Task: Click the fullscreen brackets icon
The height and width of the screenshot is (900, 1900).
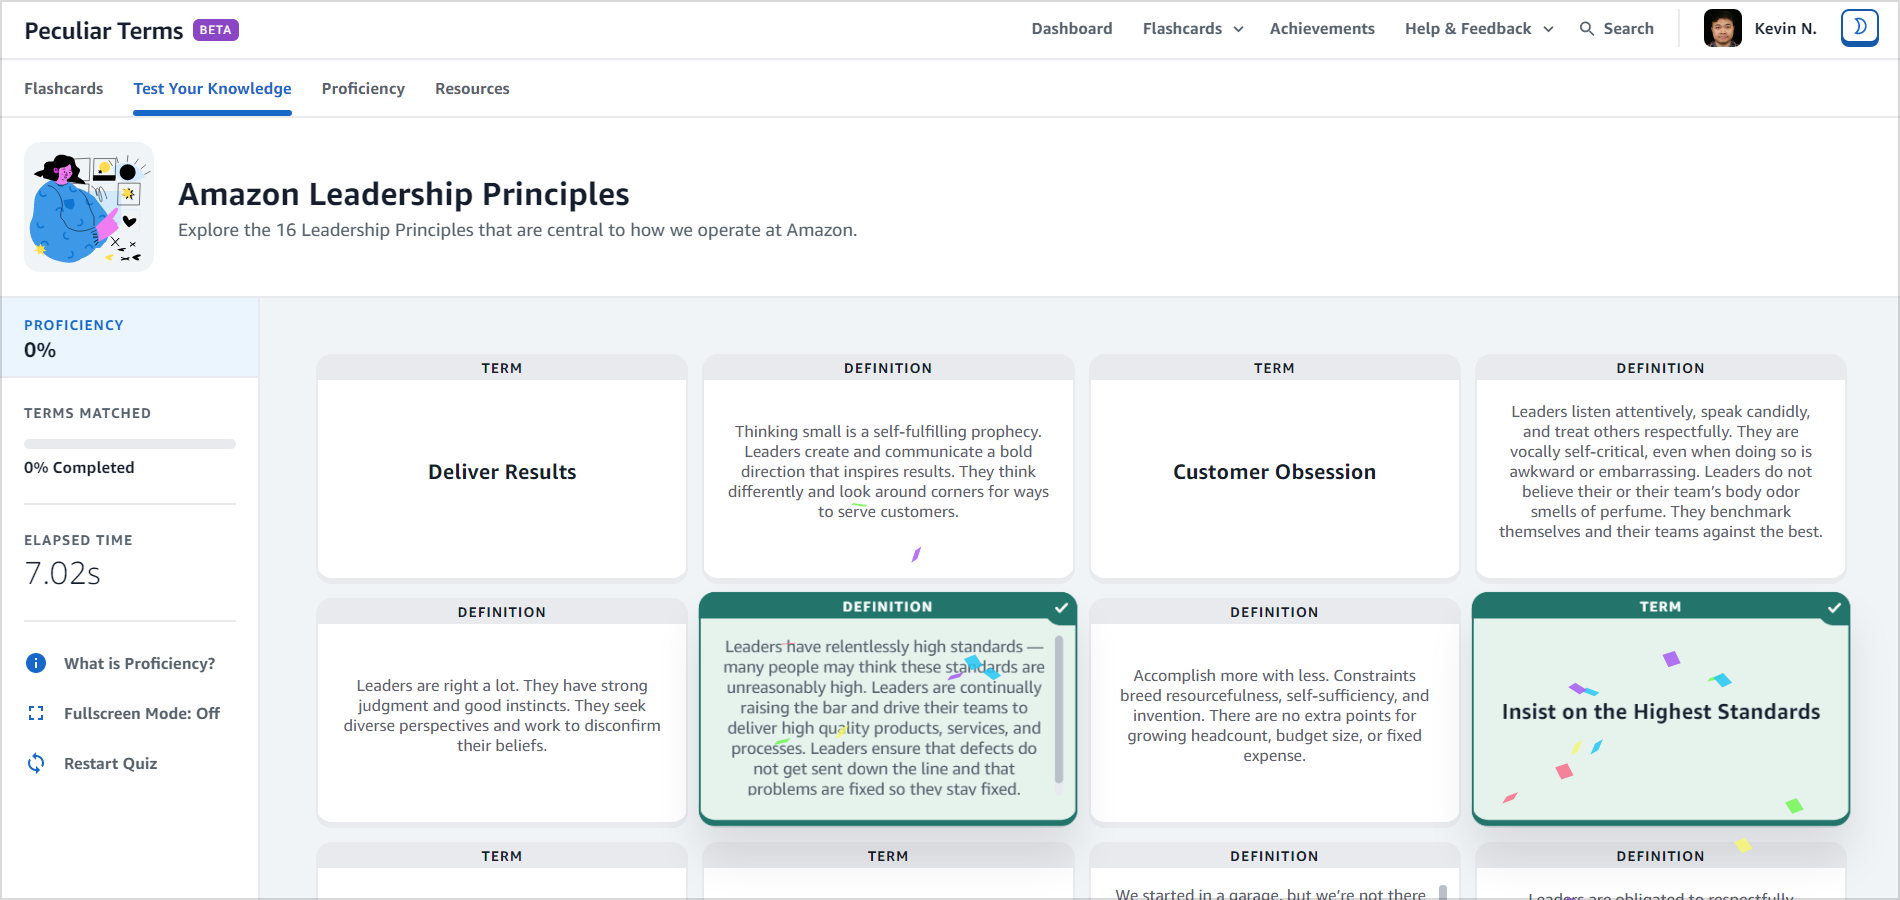Action: click(x=36, y=713)
